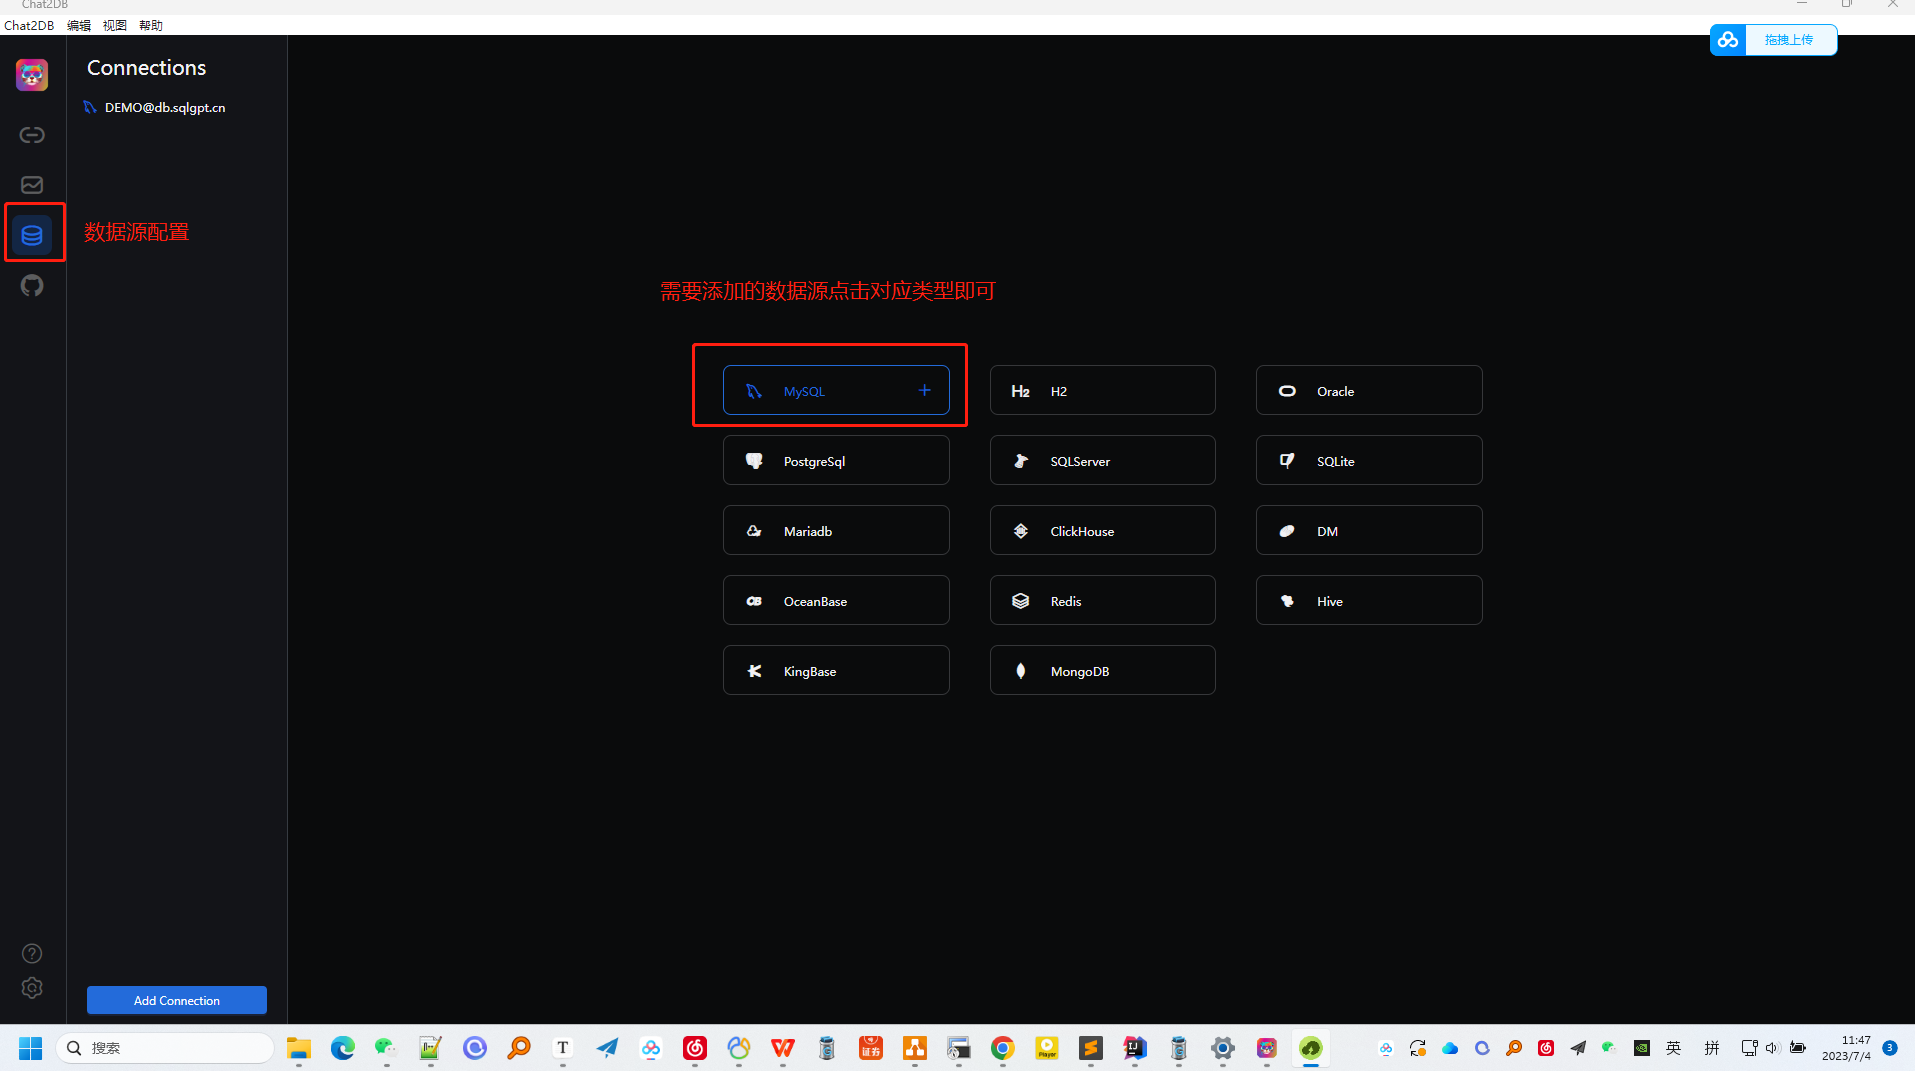
Task: Open the Windows Start menu
Action: pyautogui.click(x=31, y=1048)
